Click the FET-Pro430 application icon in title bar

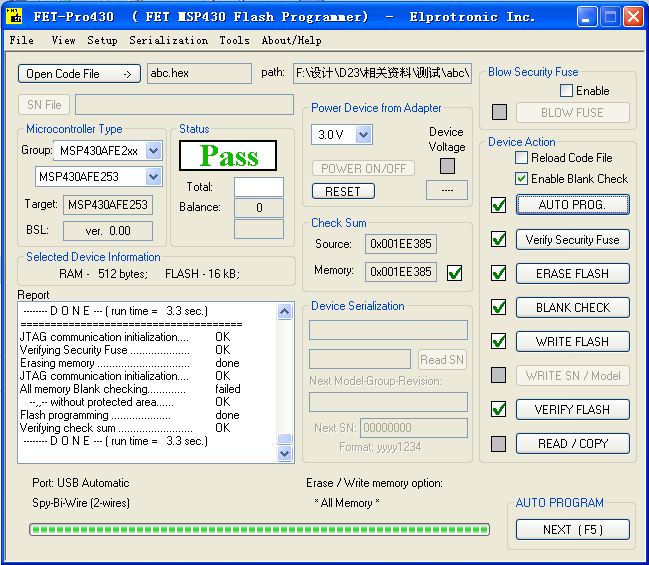click(x=14, y=16)
